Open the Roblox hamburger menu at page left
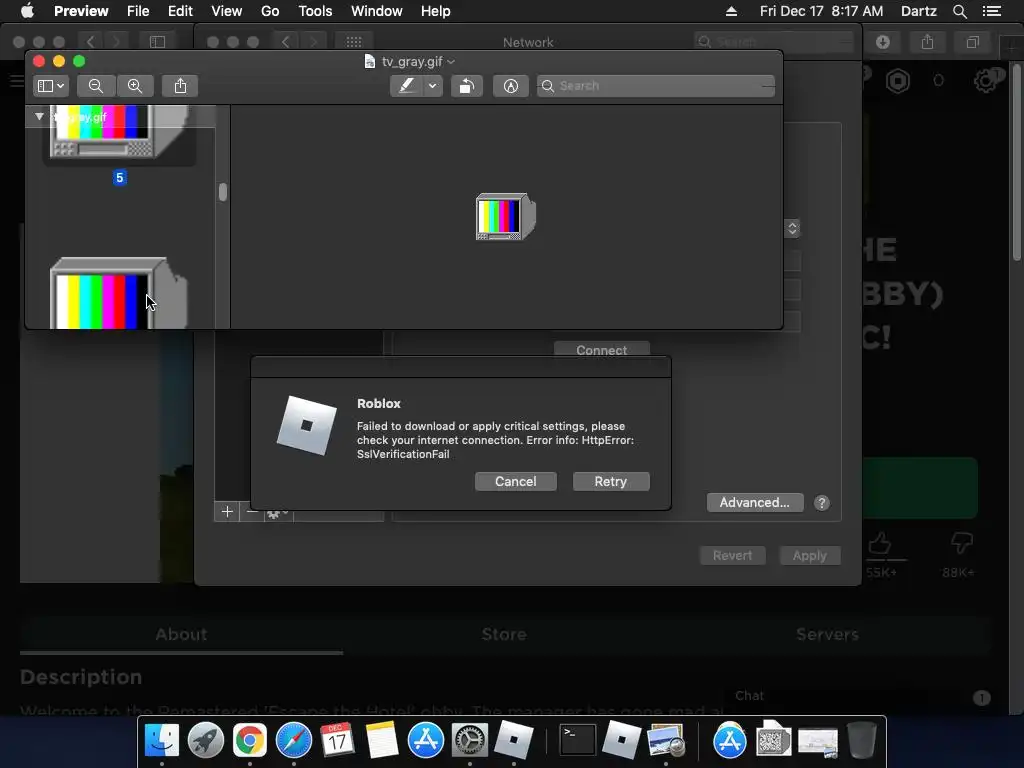Screen dimensions: 1024x768 (x=16, y=81)
